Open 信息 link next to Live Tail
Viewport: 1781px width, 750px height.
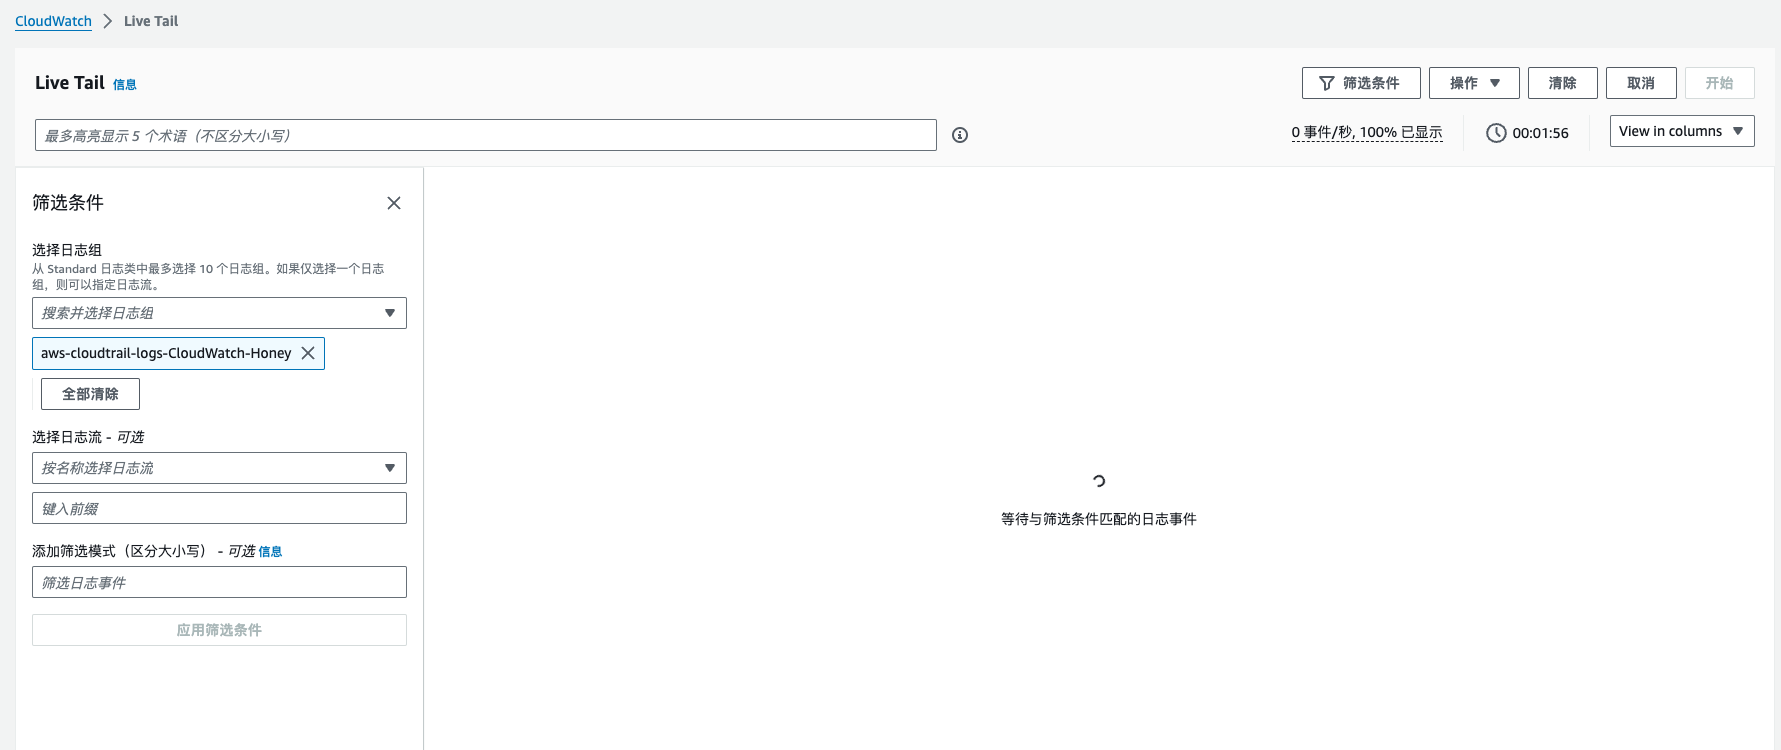(x=125, y=85)
